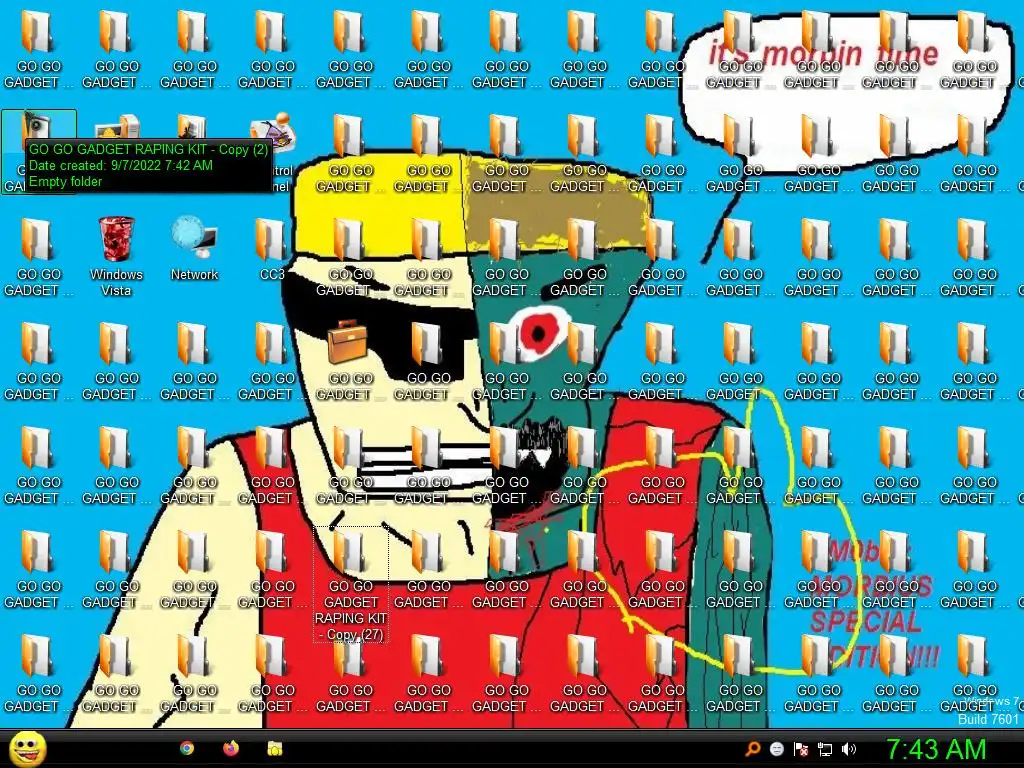Select the Network desktop icon

[194, 249]
